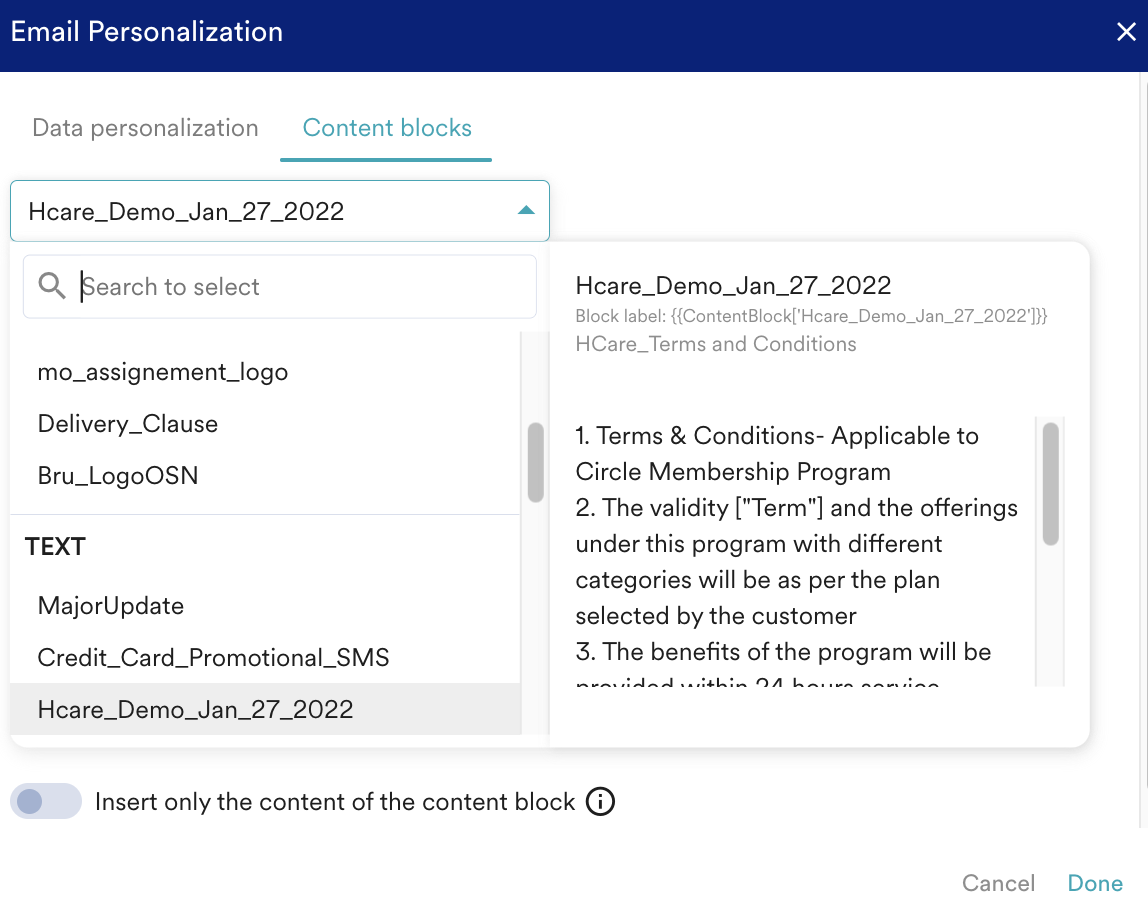Select the Delivery_Clause content block

128,423
